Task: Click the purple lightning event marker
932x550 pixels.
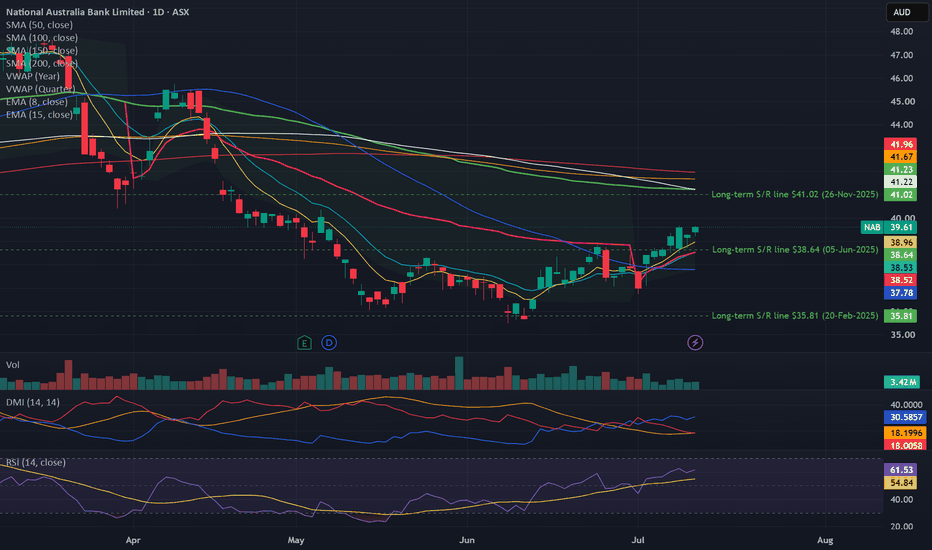Action: 695,342
